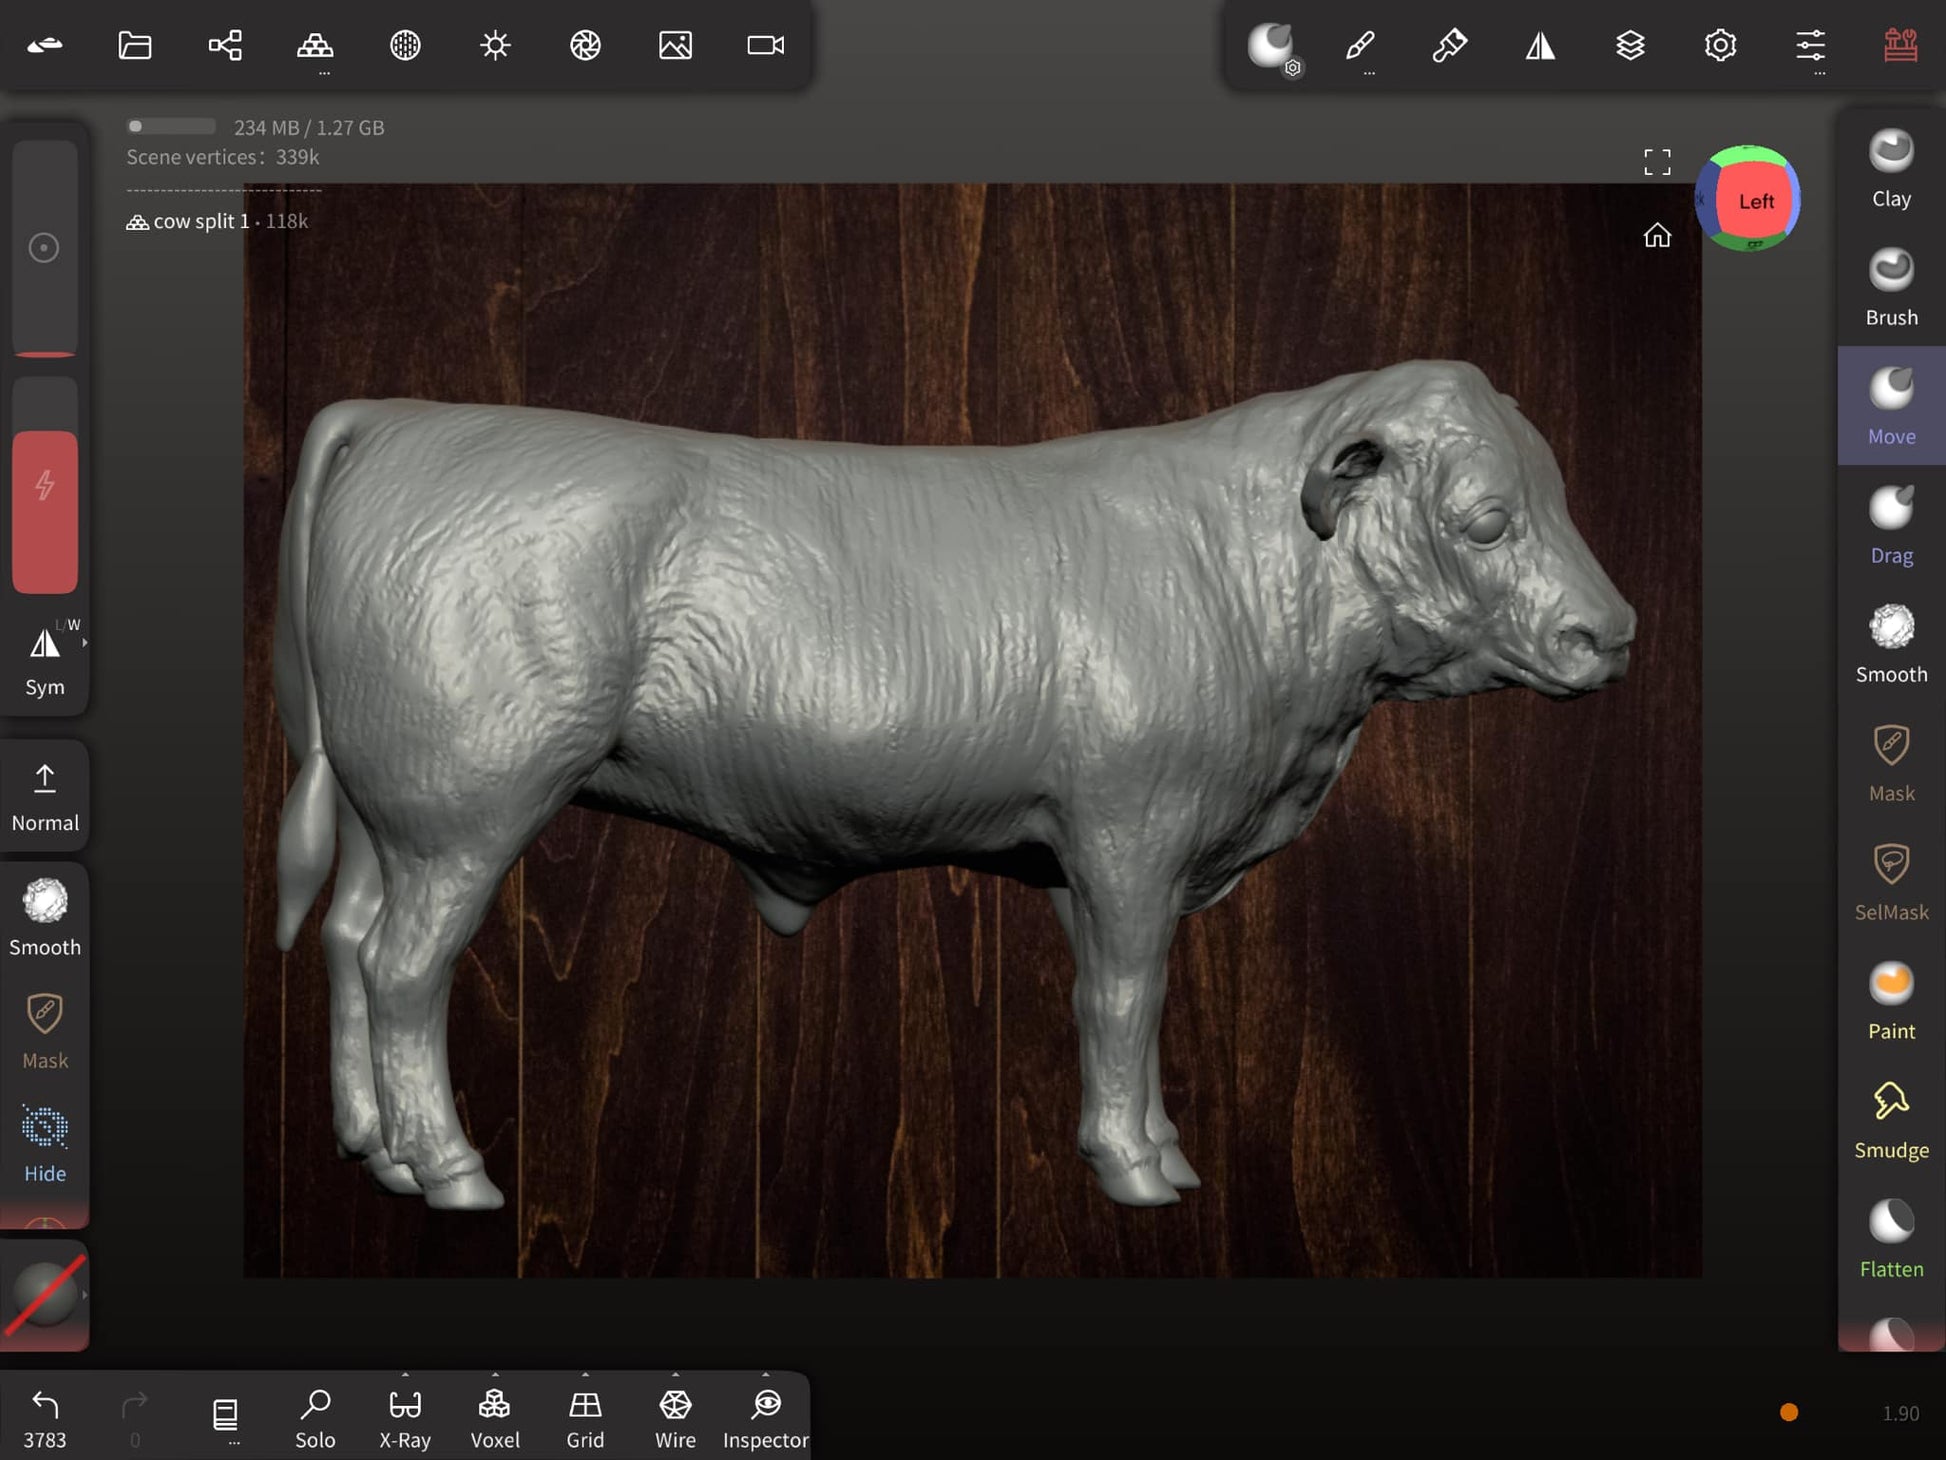Expand Voxel remesh options arrow

click(495, 1375)
